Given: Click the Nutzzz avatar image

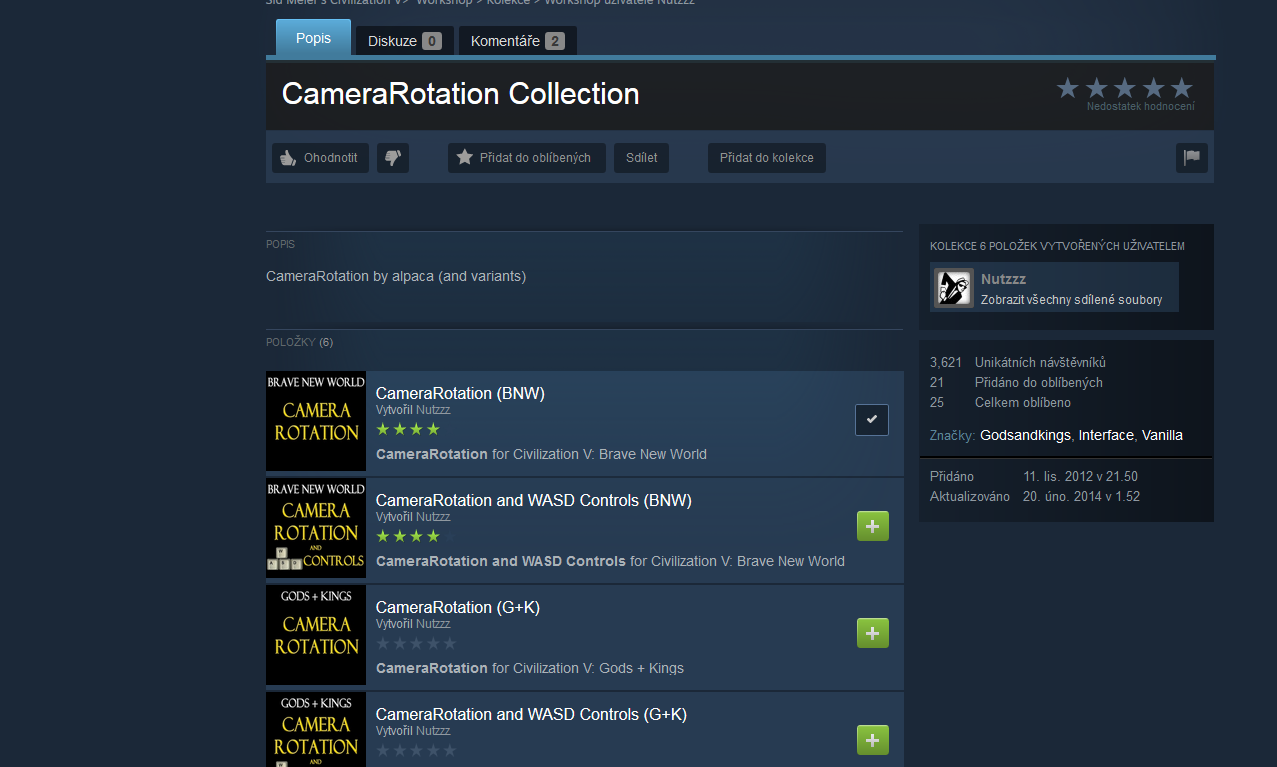Looking at the screenshot, I should 953,288.
